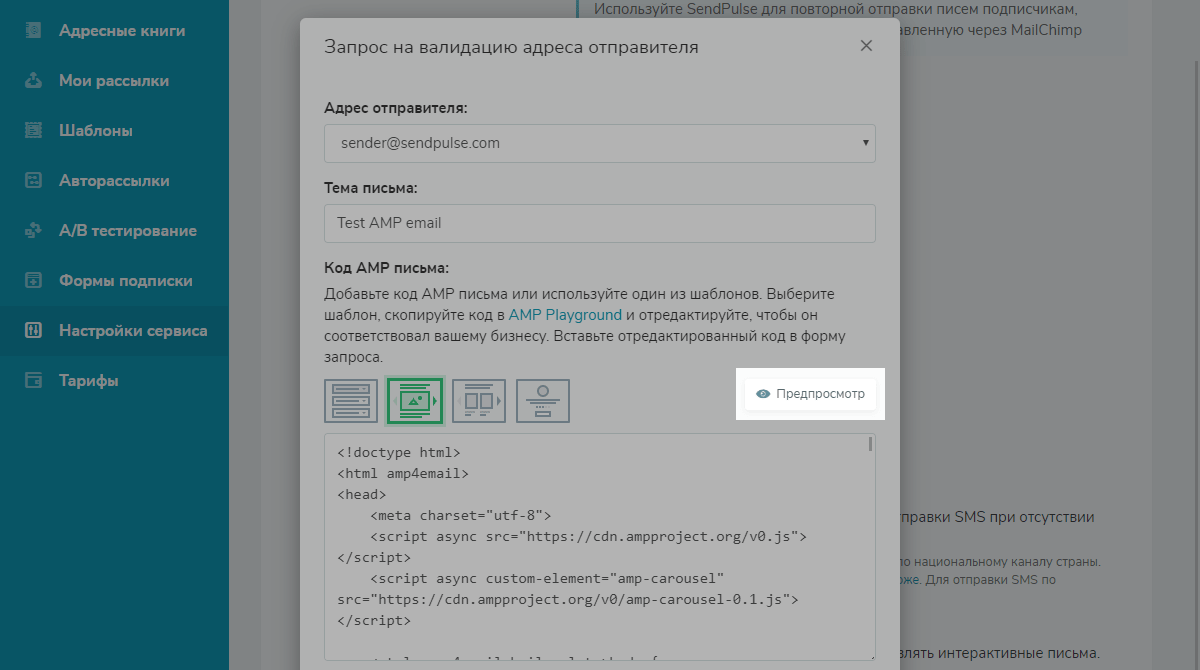Screen dimensions: 1200x670
Task: Close the sender validation request dialog
Action: click(x=866, y=46)
